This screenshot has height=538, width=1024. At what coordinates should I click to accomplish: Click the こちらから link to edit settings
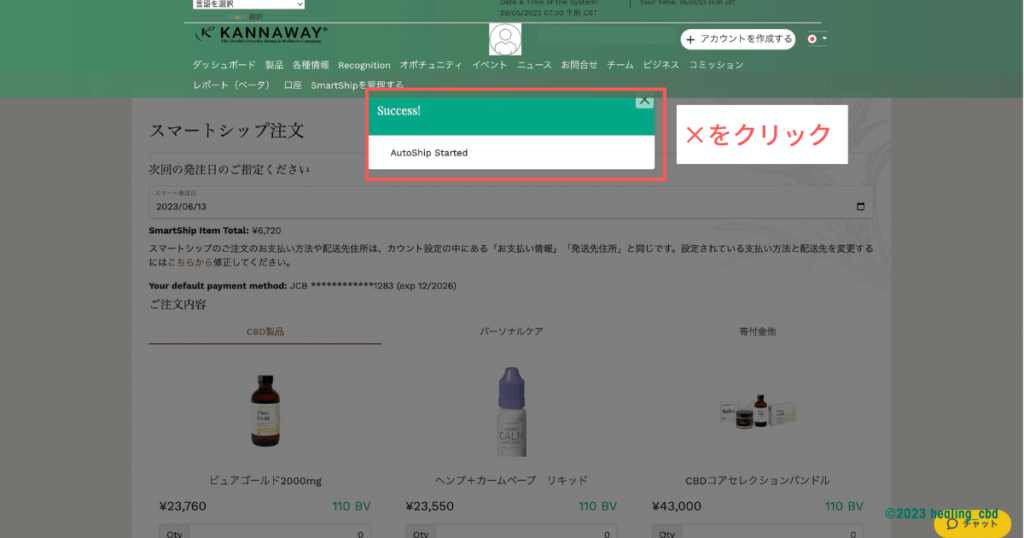(x=188, y=263)
